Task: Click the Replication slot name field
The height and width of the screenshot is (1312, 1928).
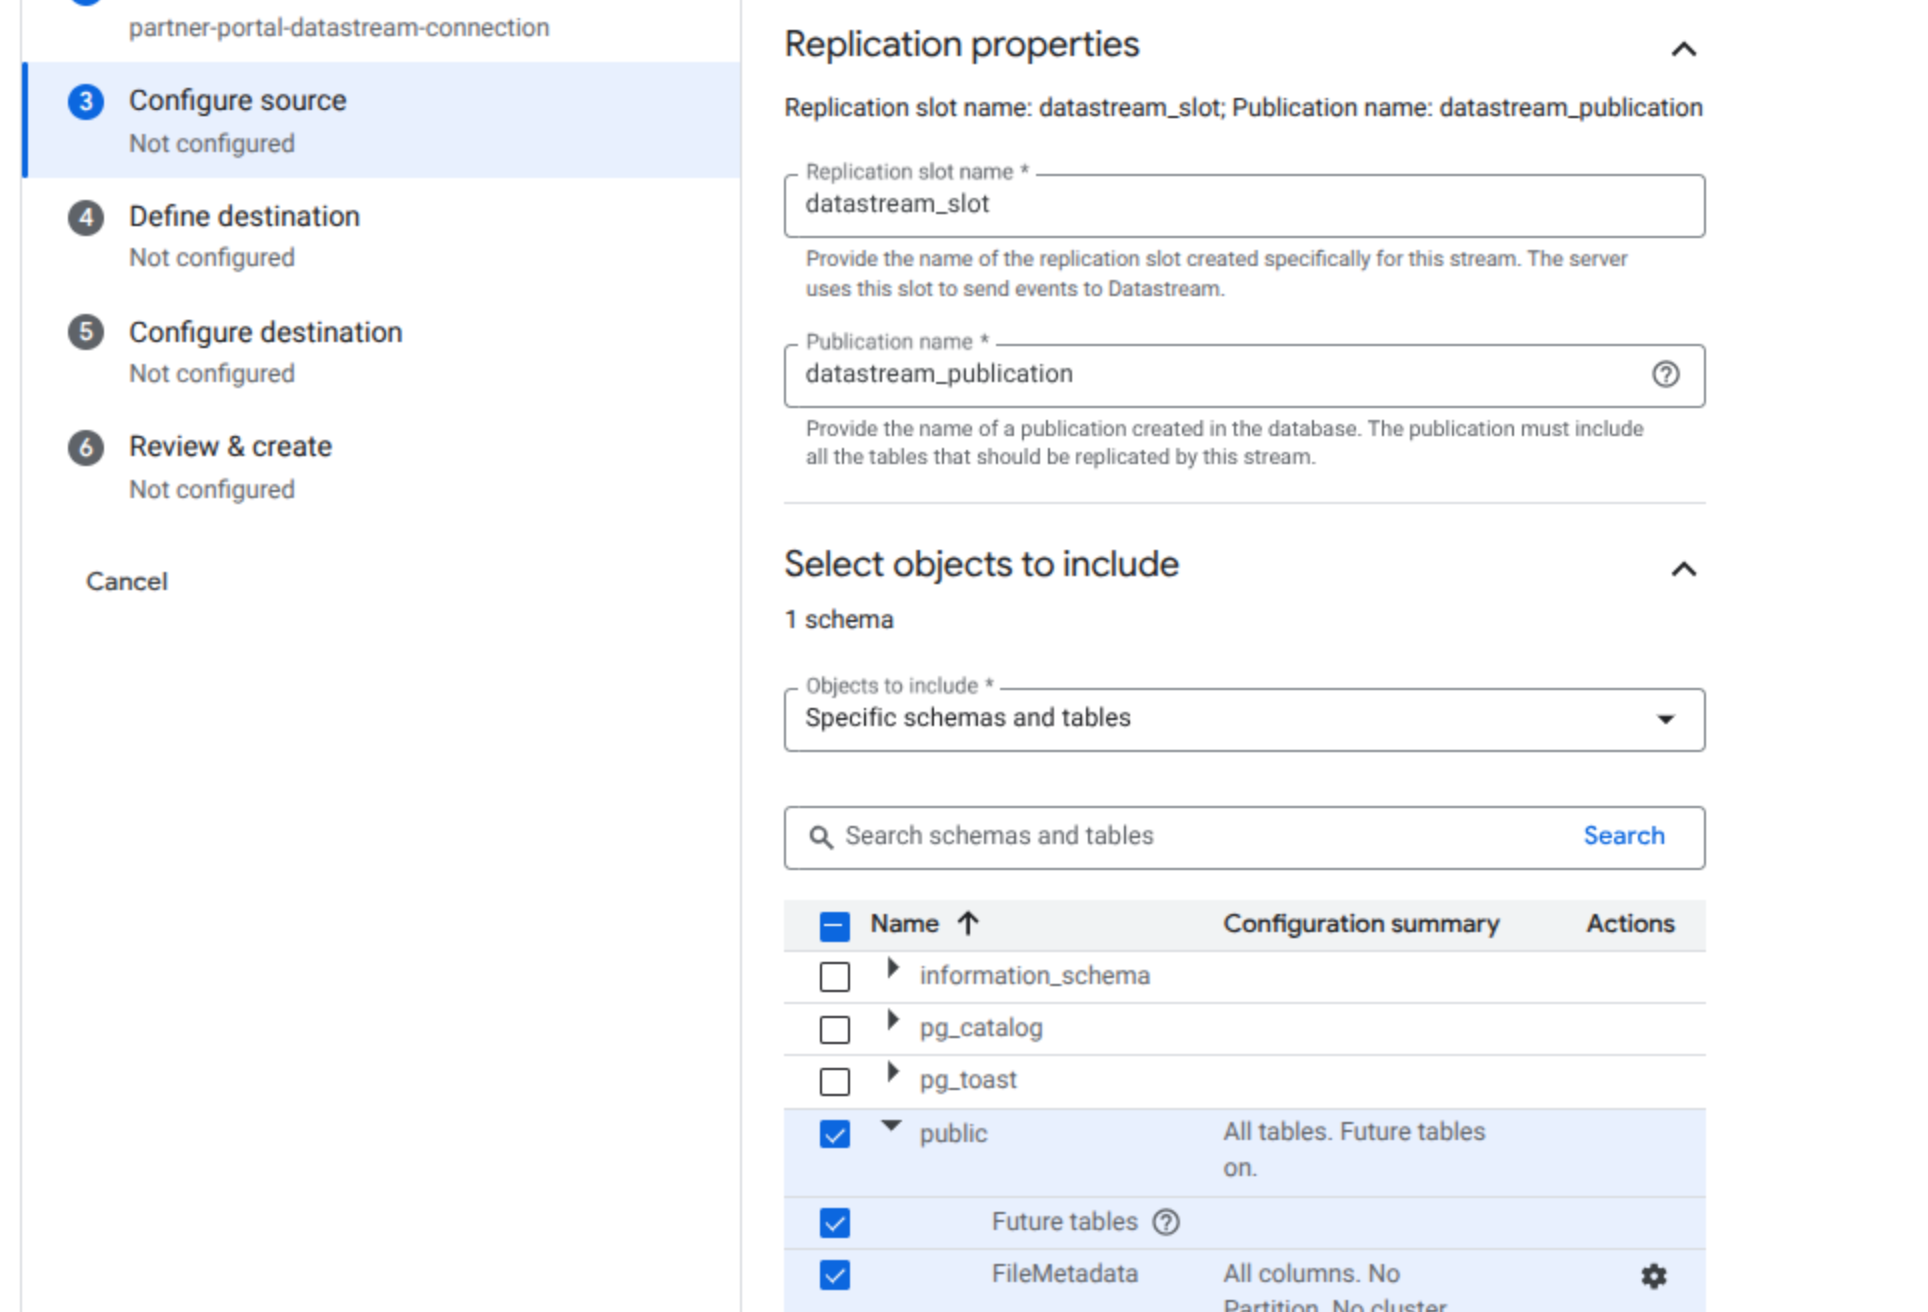Action: (1245, 206)
